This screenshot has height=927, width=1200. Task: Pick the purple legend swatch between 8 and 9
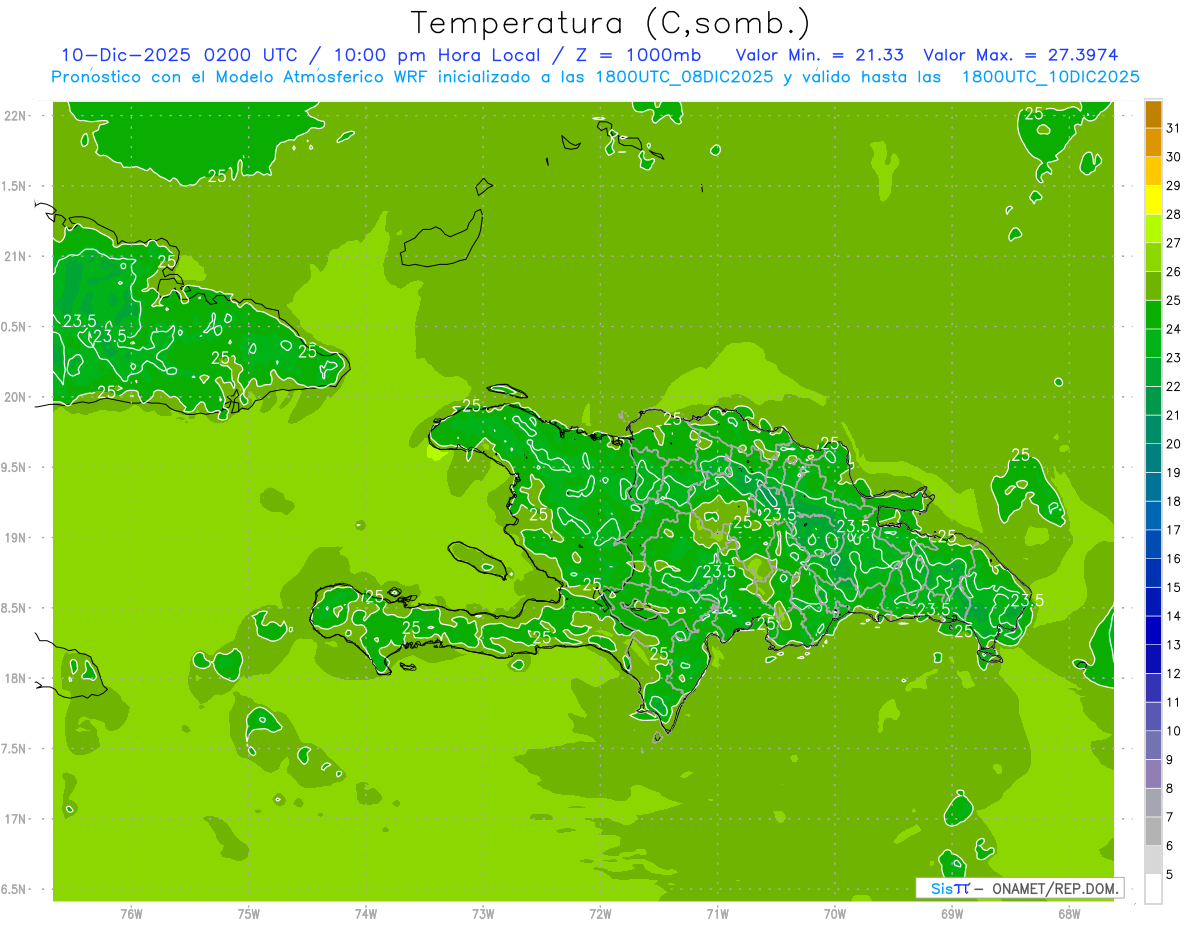(x=1153, y=774)
